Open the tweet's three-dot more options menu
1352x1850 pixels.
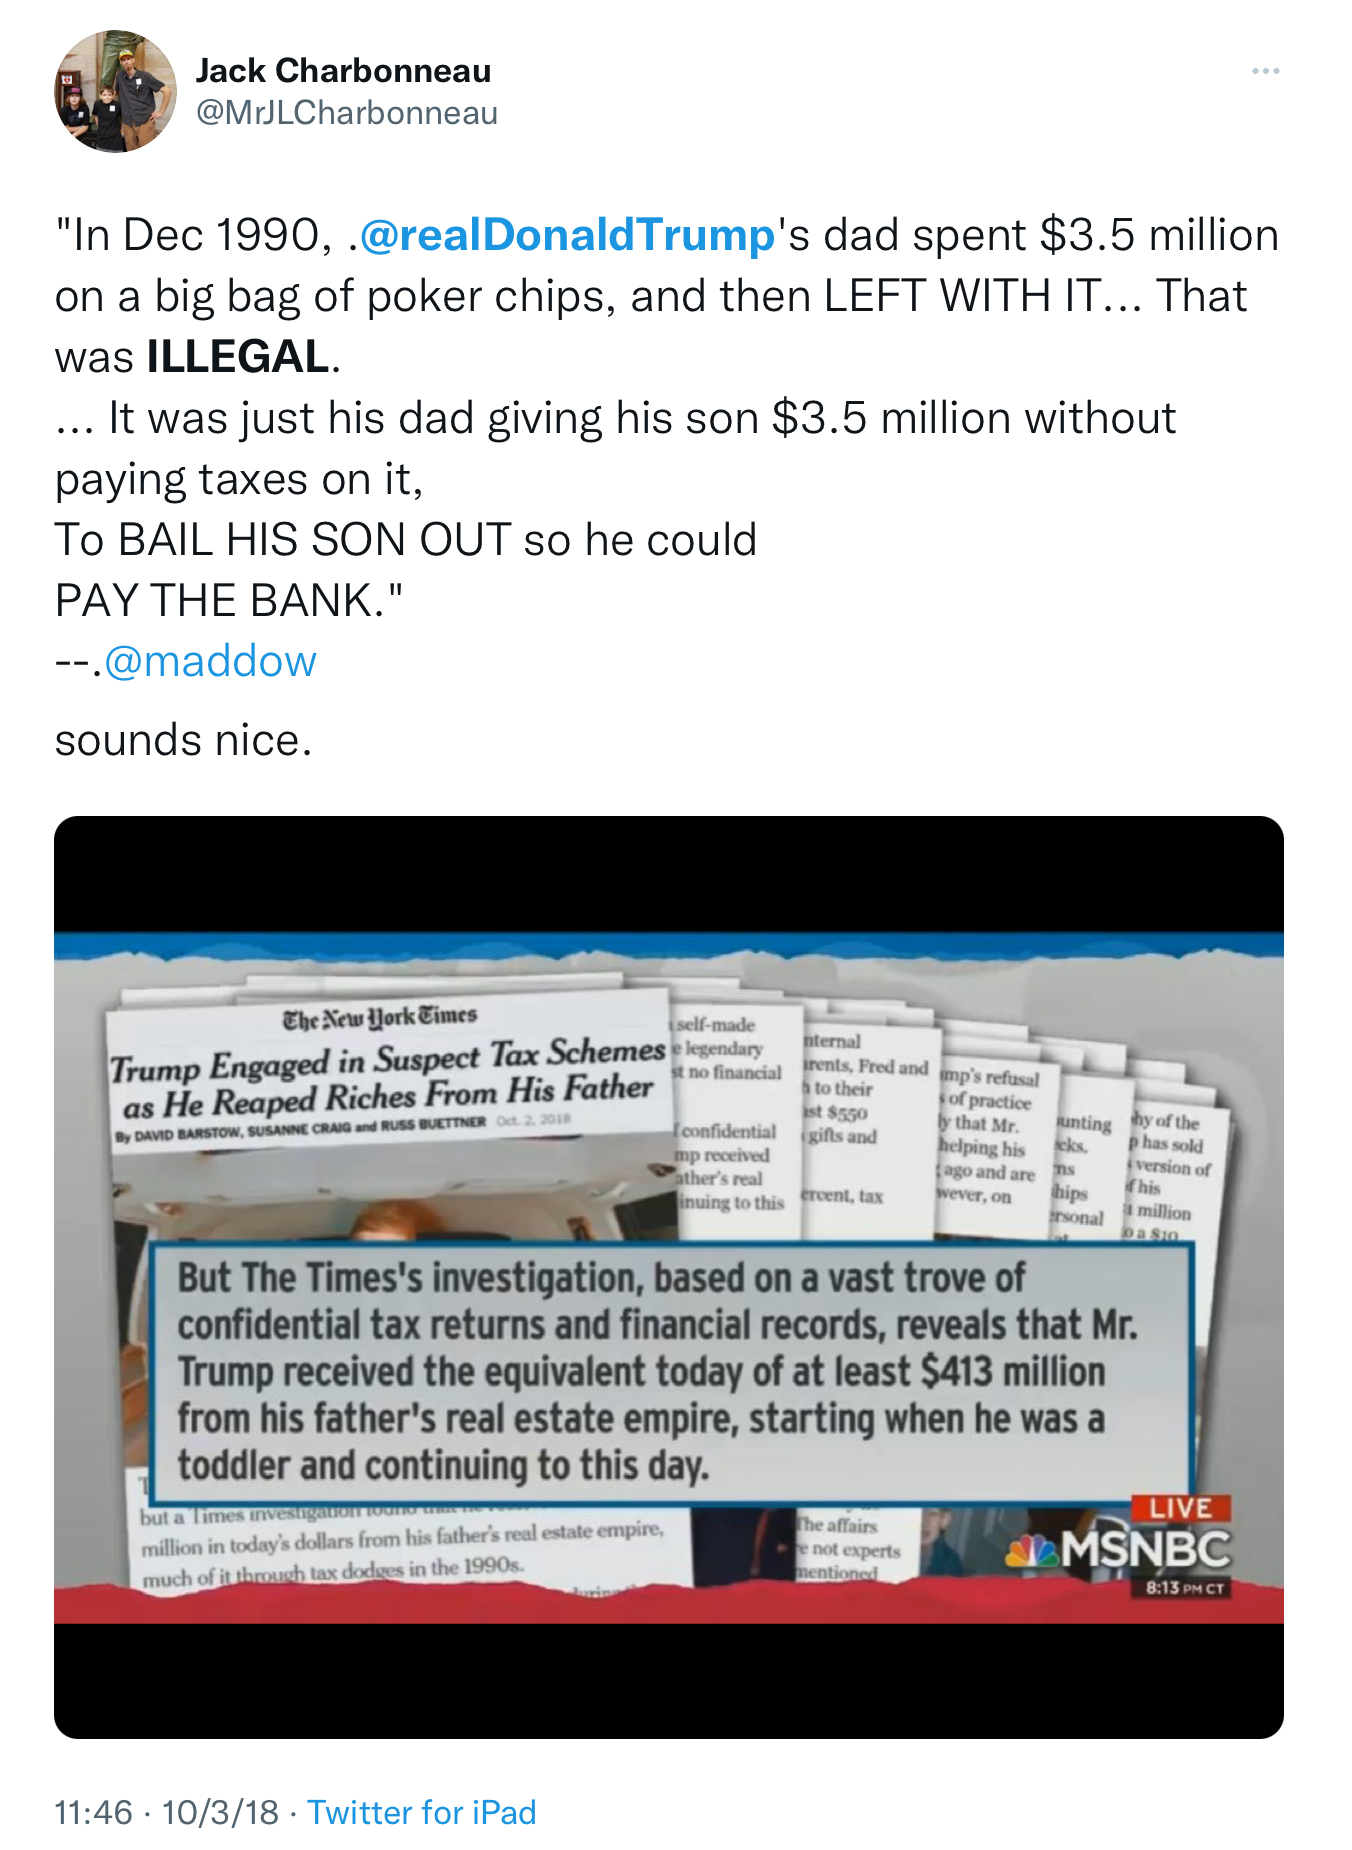coord(1265,71)
